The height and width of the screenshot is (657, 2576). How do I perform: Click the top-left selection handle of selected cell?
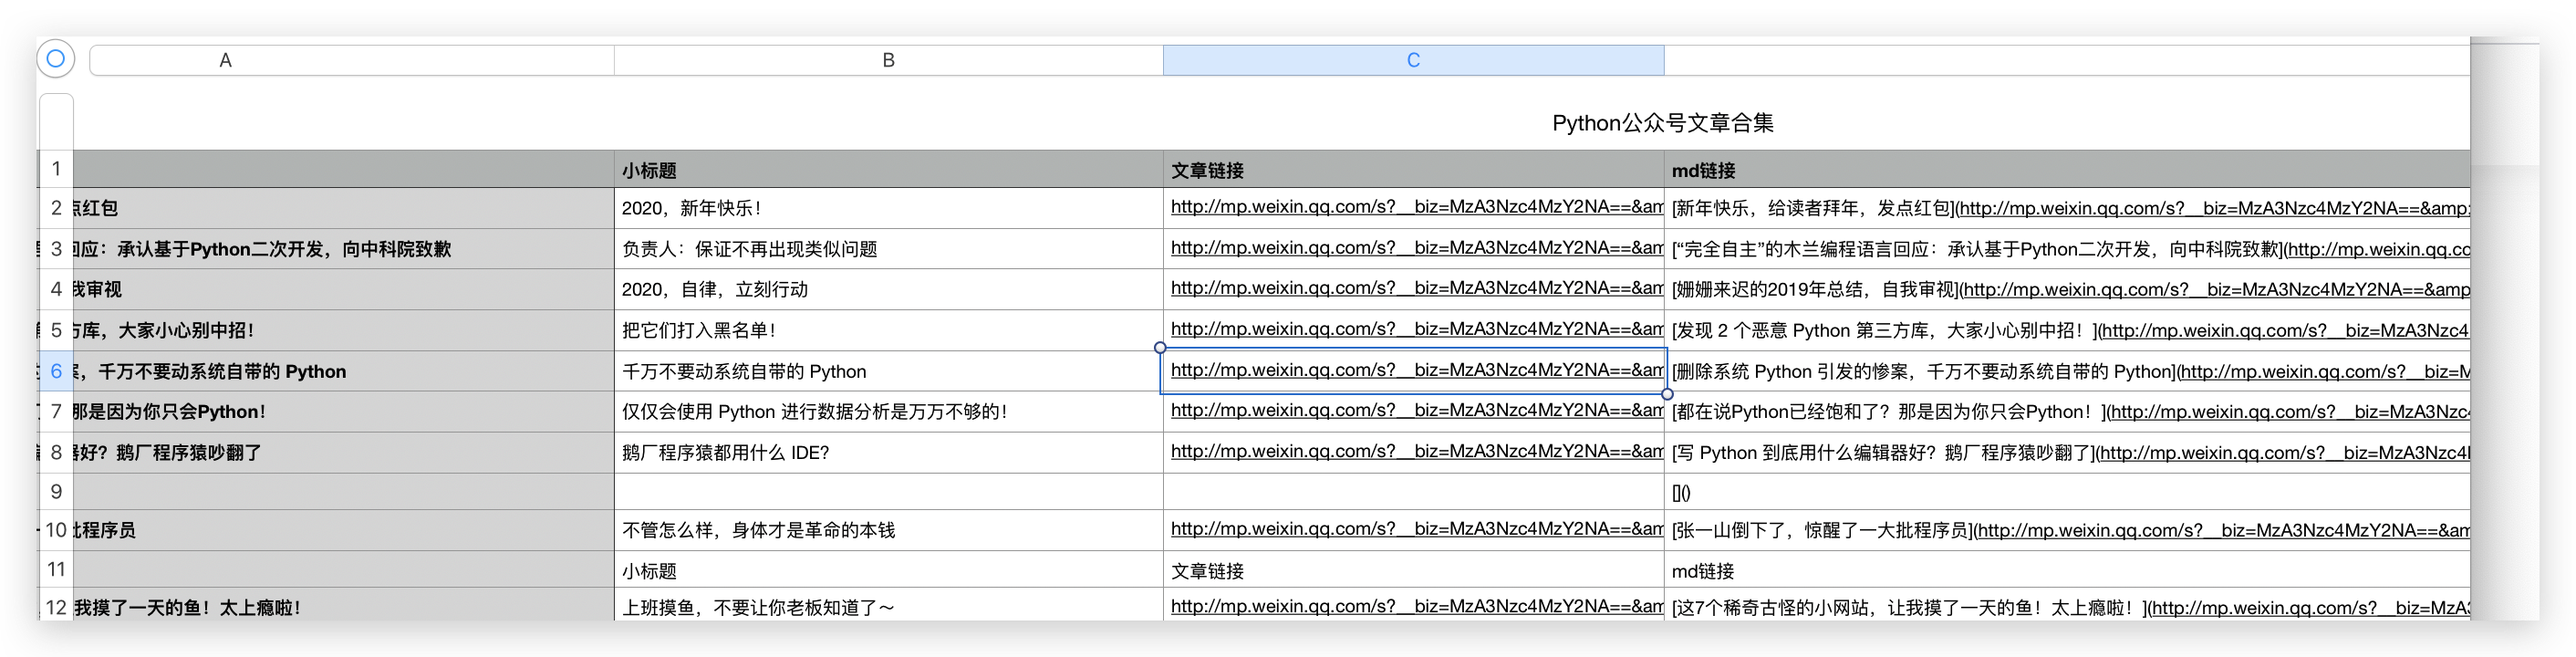click(1160, 348)
